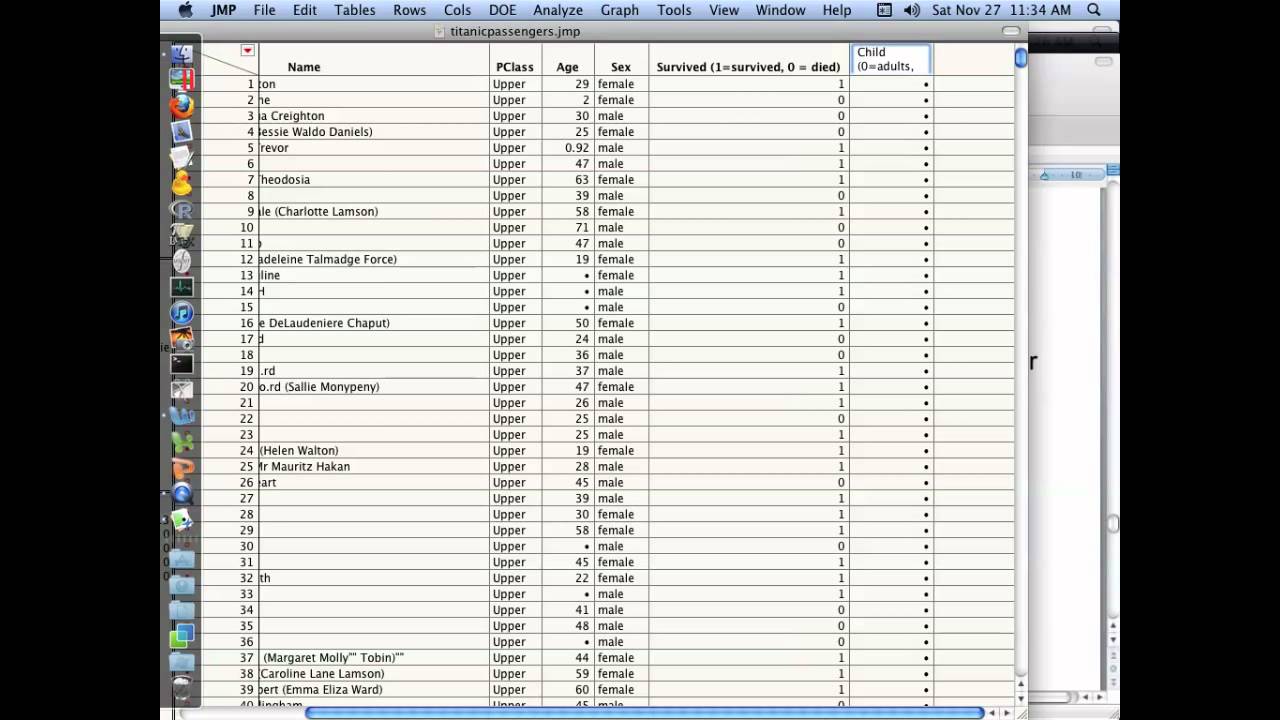Image resolution: width=1280 pixels, height=720 pixels.
Task: Open the red triangle table menu
Action: tap(247, 50)
